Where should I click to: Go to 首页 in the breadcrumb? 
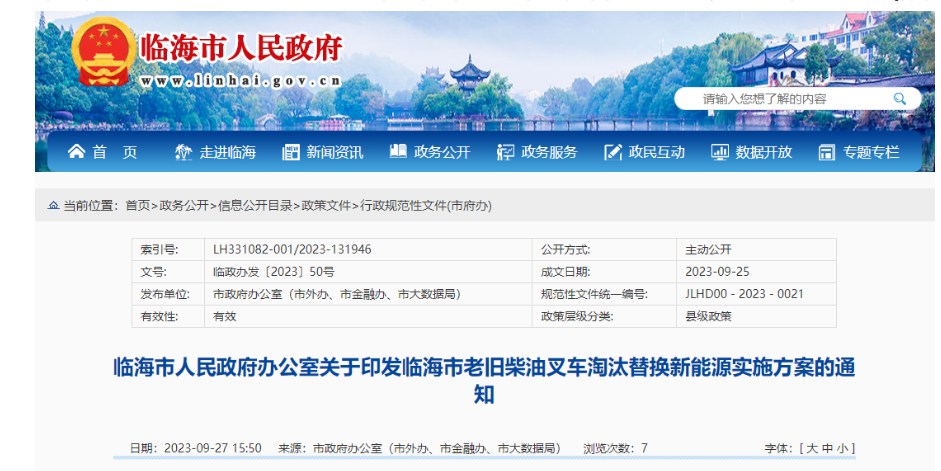tap(137, 205)
